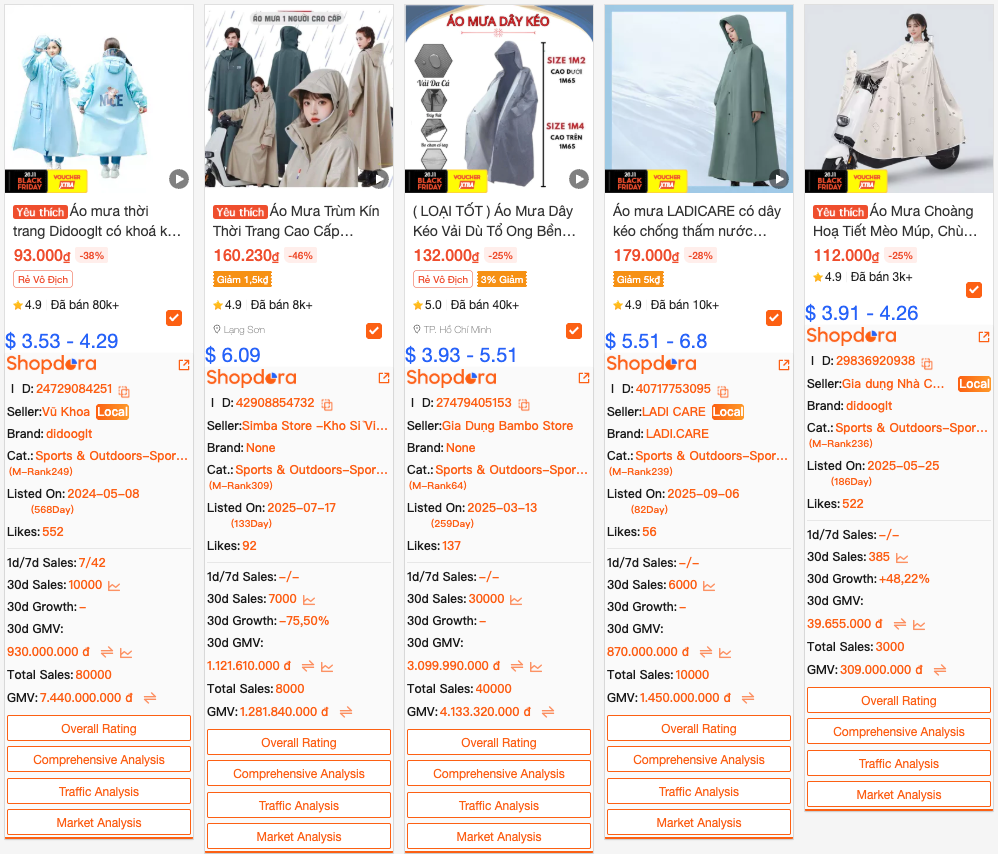Open GMV trend chart beside 39.655.000 đ
The height and width of the screenshot is (854, 998).
tap(919, 624)
